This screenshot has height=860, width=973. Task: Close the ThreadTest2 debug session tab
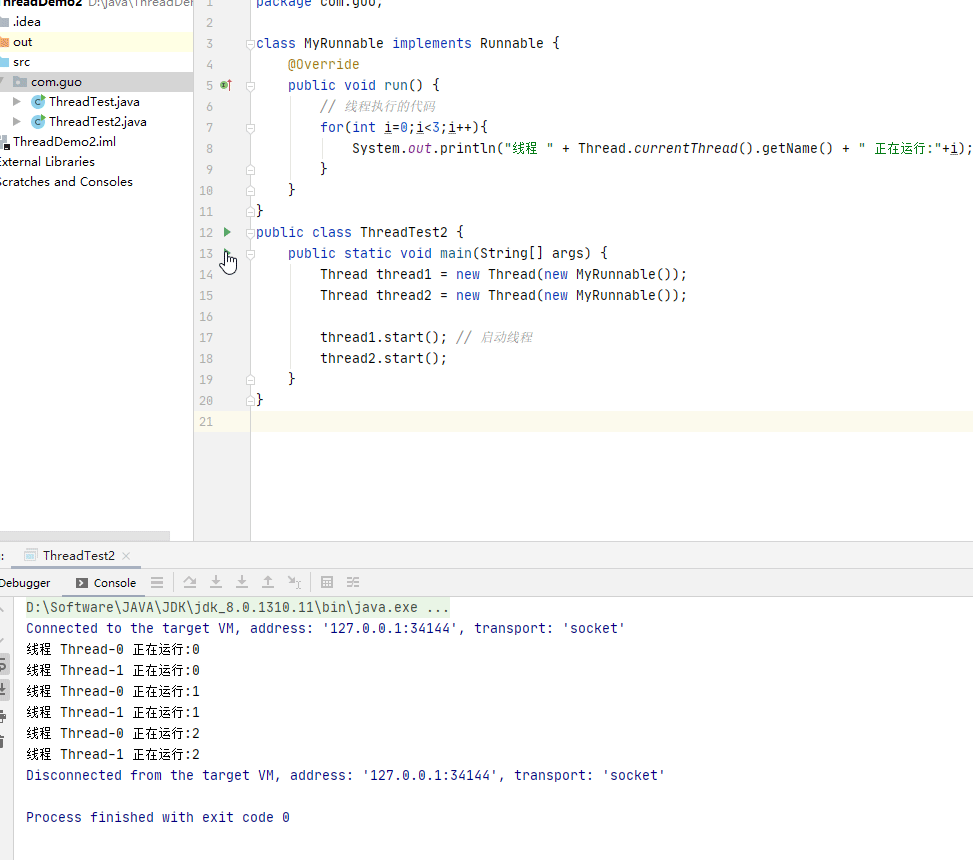127,556
